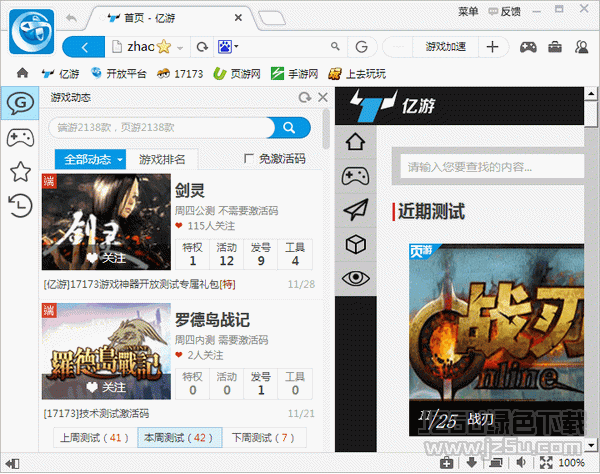Click the 100% zoom level

pyautogui.click(x=572, y=463)
